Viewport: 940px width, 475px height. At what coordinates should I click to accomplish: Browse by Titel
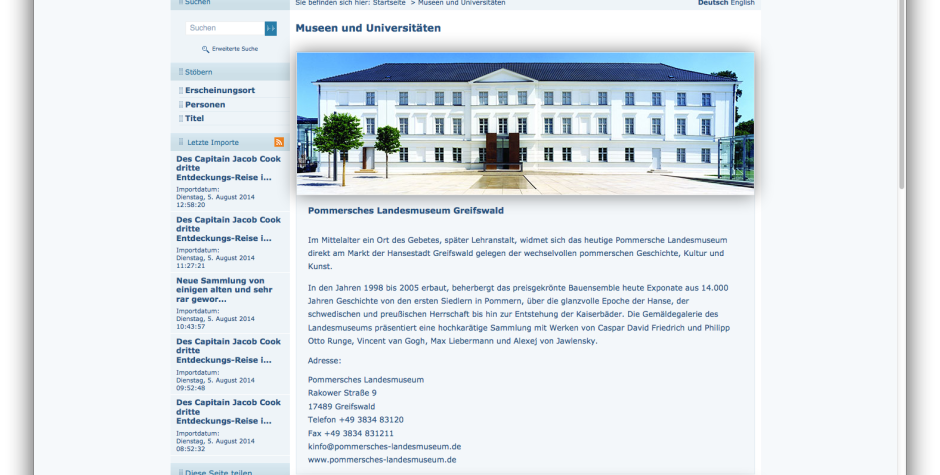[x=194, y=118]
